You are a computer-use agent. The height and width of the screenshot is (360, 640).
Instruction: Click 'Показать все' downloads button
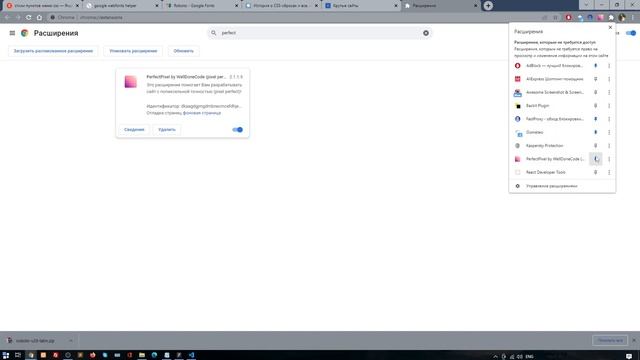(x=610, y=340)
